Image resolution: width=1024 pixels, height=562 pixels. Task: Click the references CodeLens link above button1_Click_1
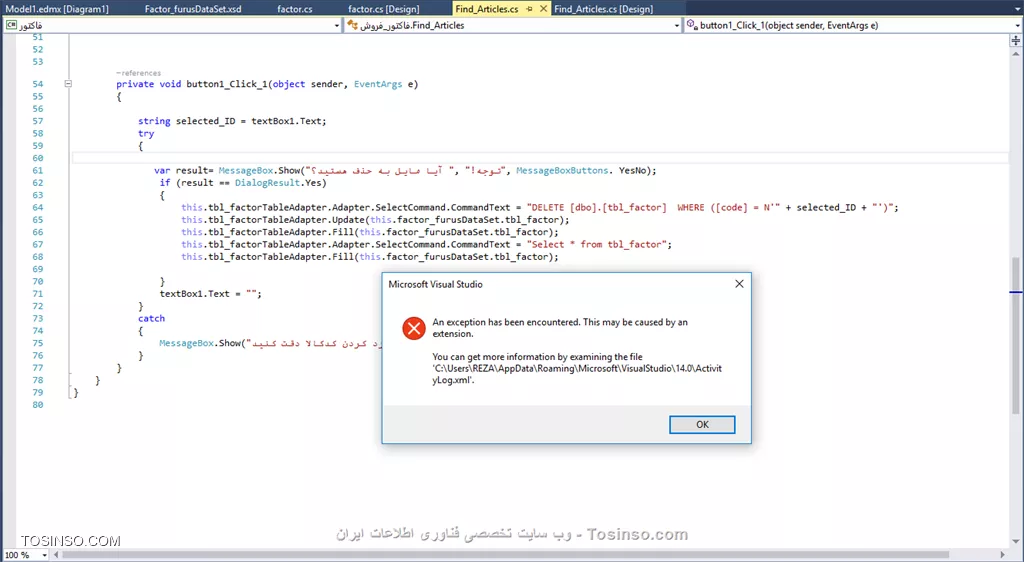tap(138, 73)
